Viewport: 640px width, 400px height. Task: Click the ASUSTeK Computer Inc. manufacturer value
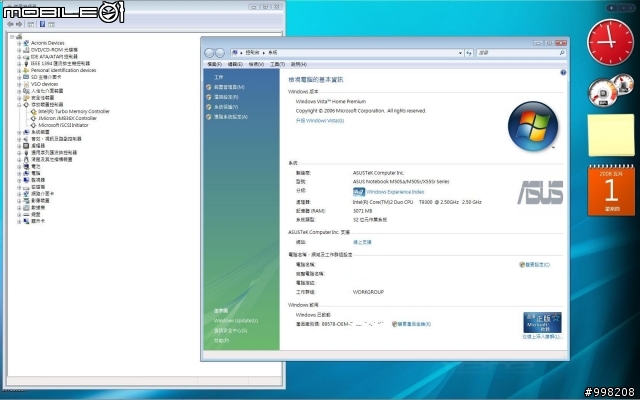coord(378,173)
